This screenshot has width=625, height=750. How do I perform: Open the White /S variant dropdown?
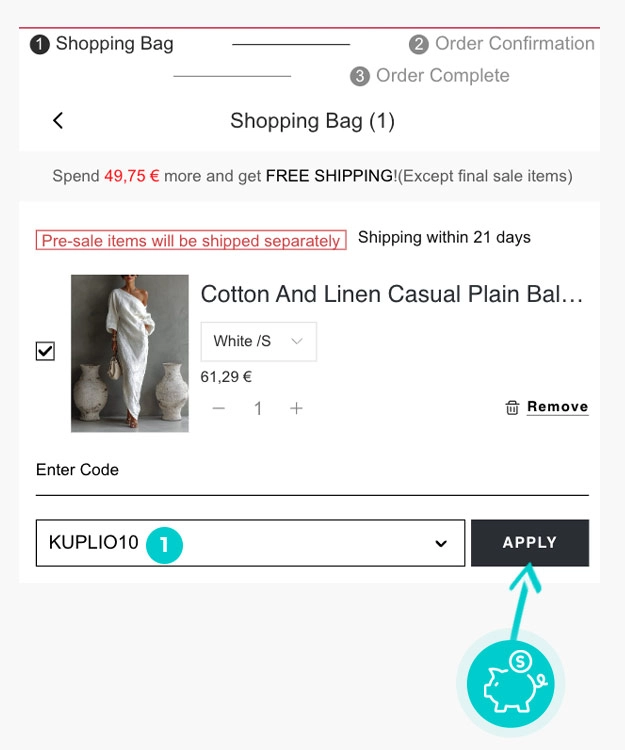[258, 341]
